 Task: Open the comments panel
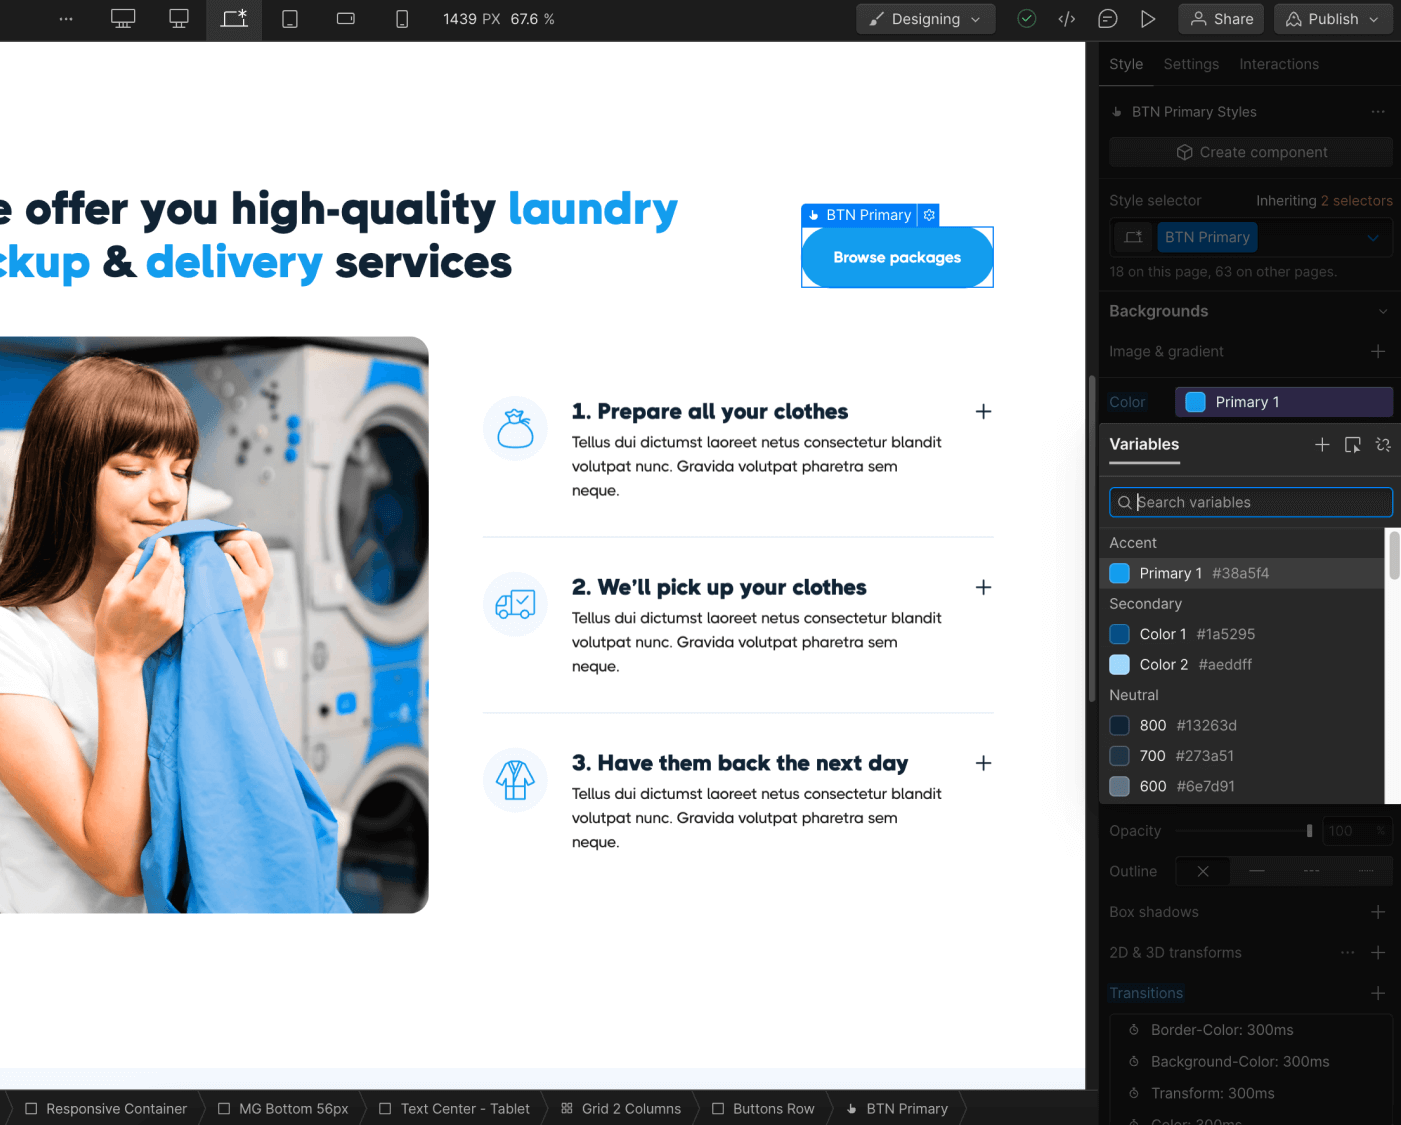click(1107, 18)
